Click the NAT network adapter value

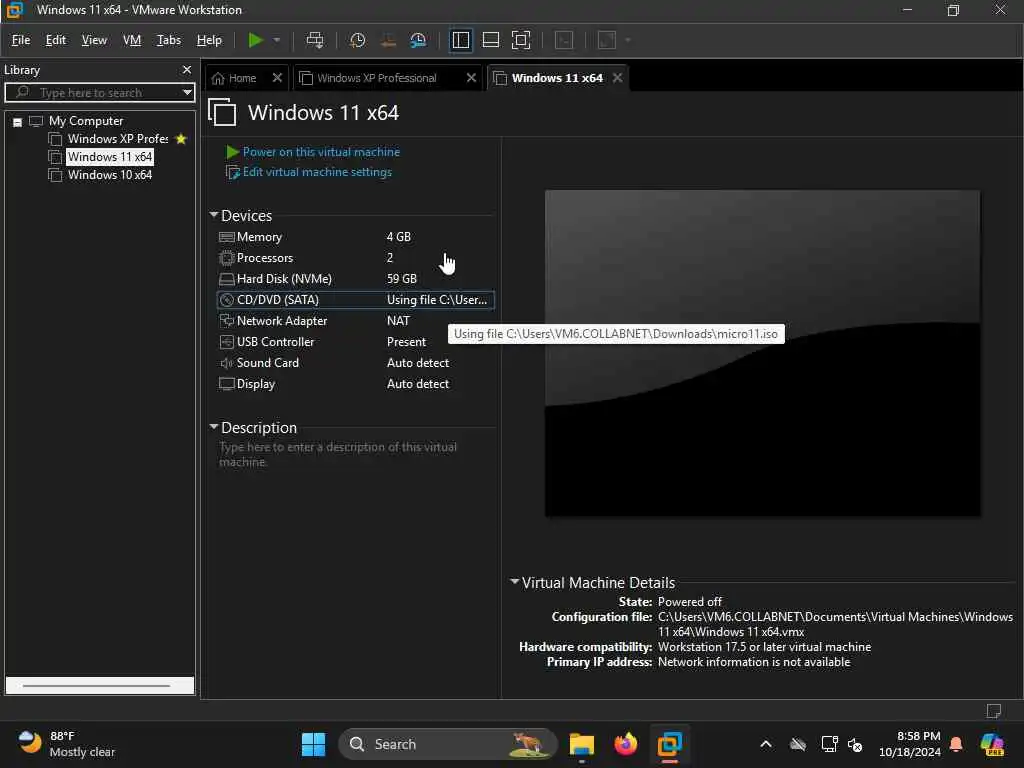click(x=398, y=321)
